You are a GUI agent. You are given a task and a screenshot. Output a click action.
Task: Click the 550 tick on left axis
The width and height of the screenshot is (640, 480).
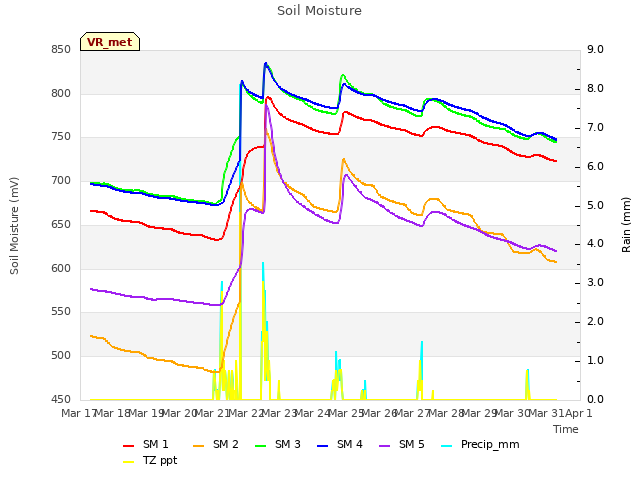(x=61, y=312)
